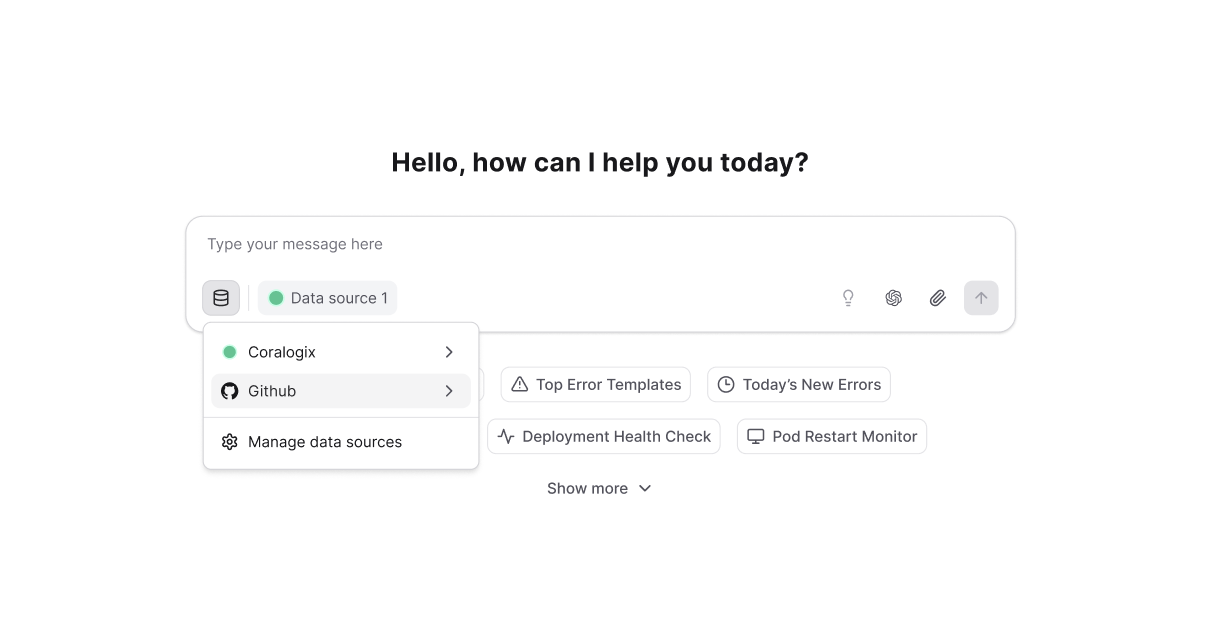Open the data source selector database icon

pyautogui.click(x=220, y=297)
